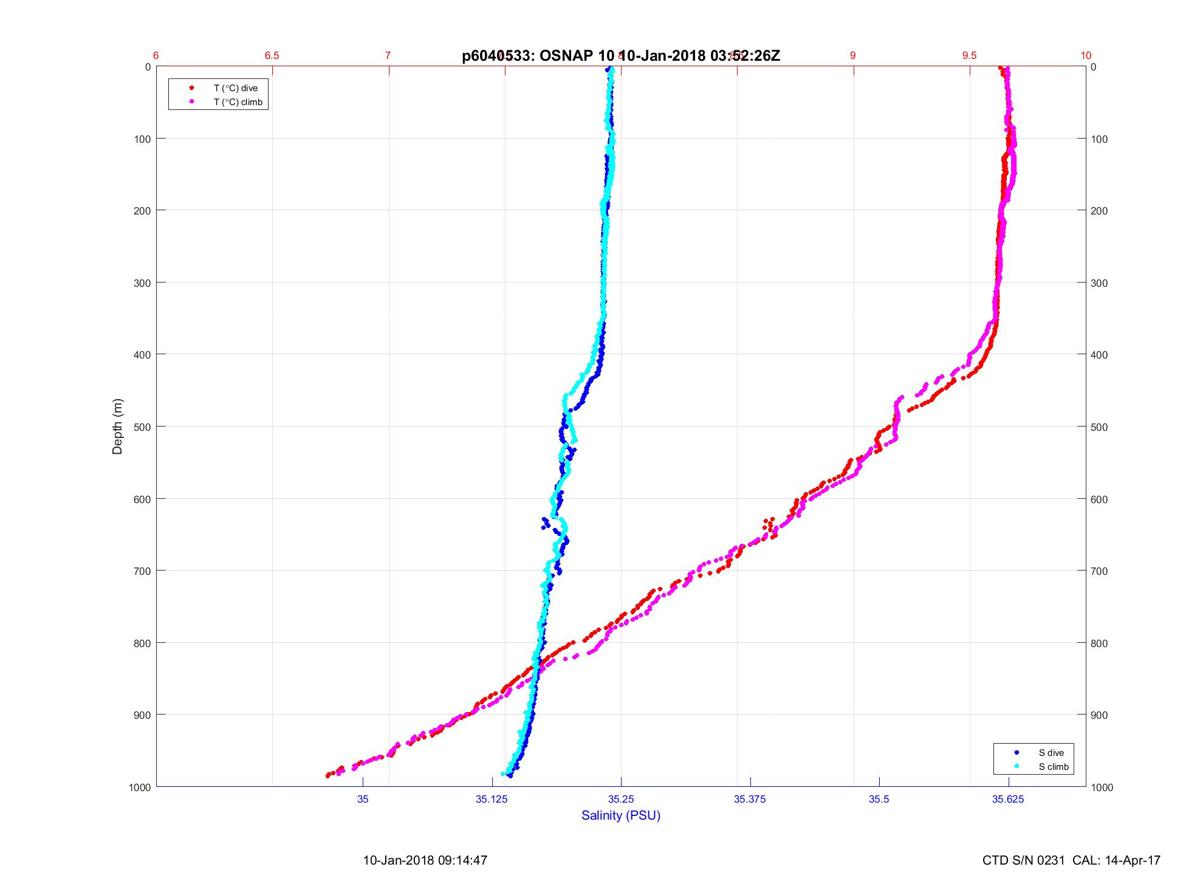Click the 35.625 salinity tick label

(1008, 799)
